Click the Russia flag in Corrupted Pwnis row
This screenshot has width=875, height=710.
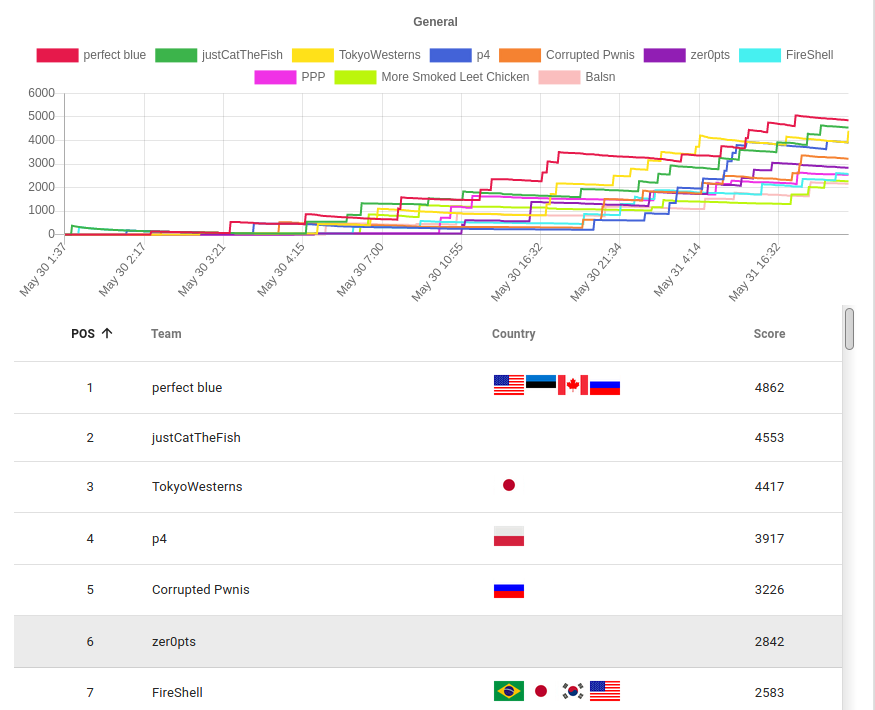[x=509, y=590]
